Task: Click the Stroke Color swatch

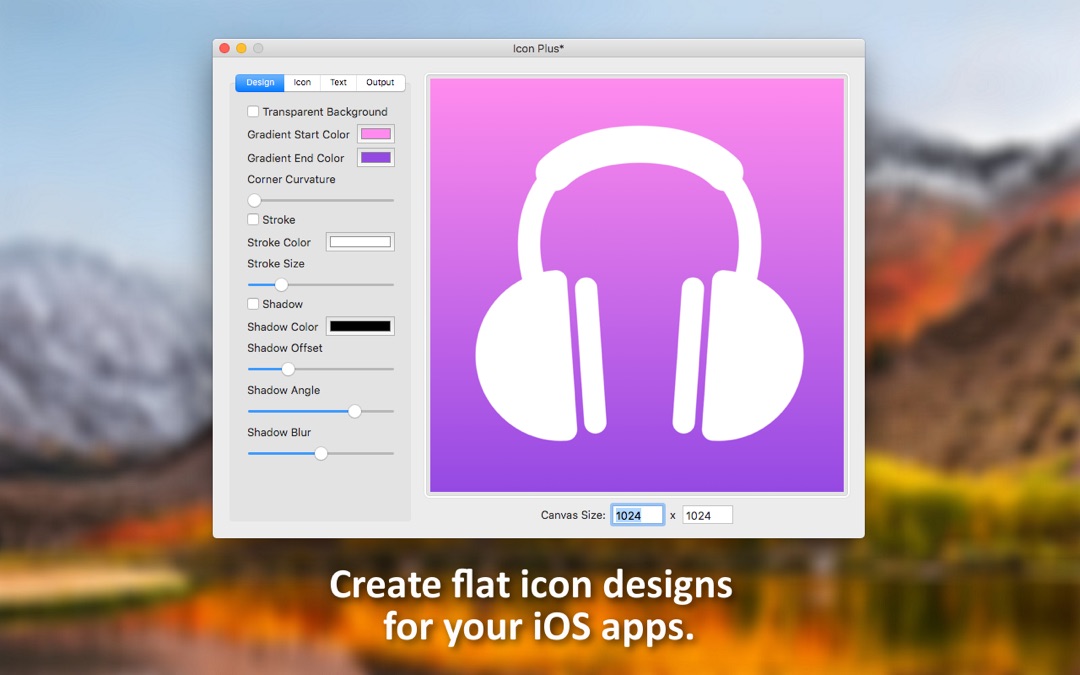Action: [x=360, y=241]
